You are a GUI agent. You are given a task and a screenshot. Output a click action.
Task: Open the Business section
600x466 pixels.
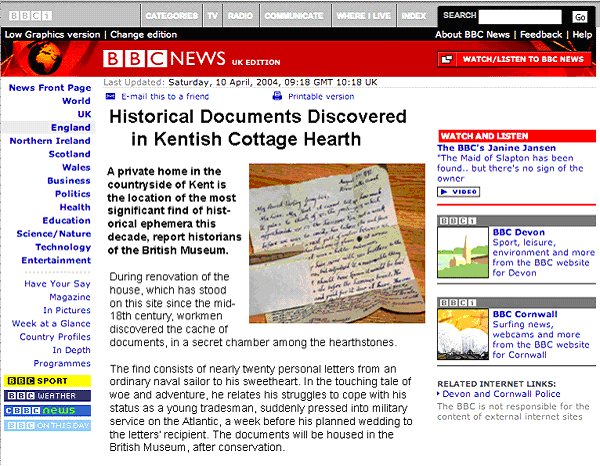tap(69, 181)
